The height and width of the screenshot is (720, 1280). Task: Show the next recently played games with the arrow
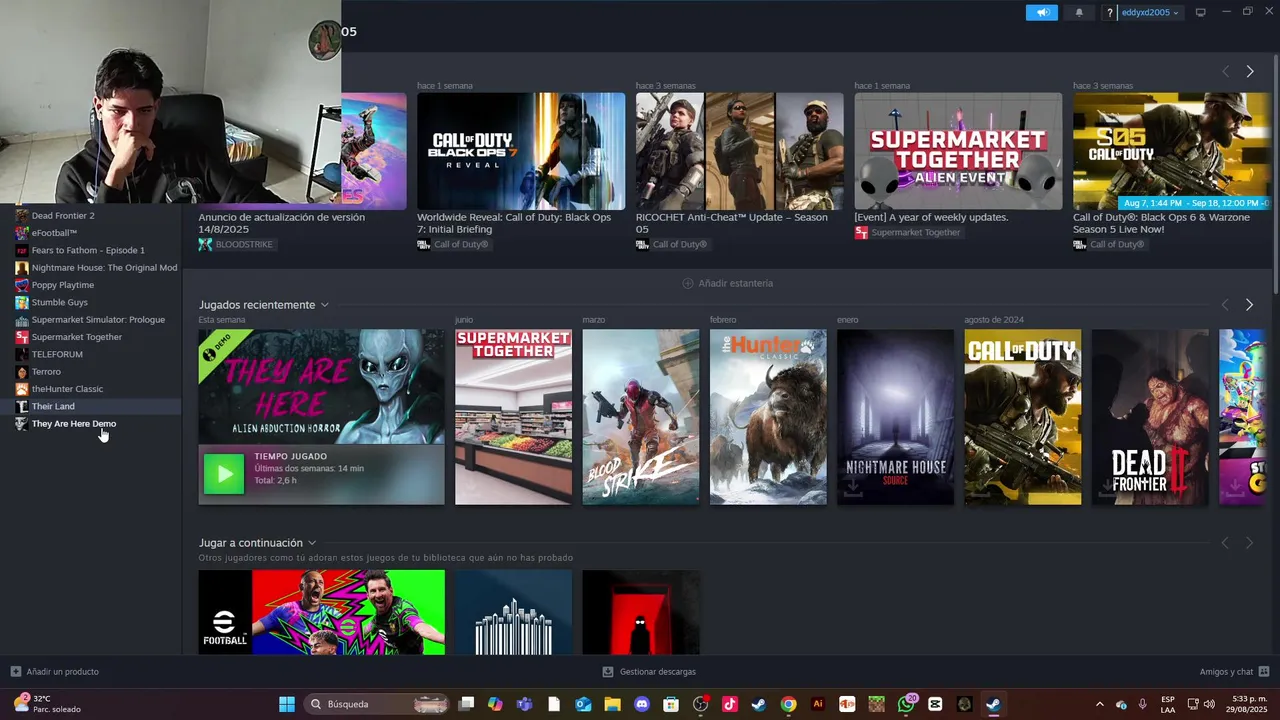point(1249,305)
